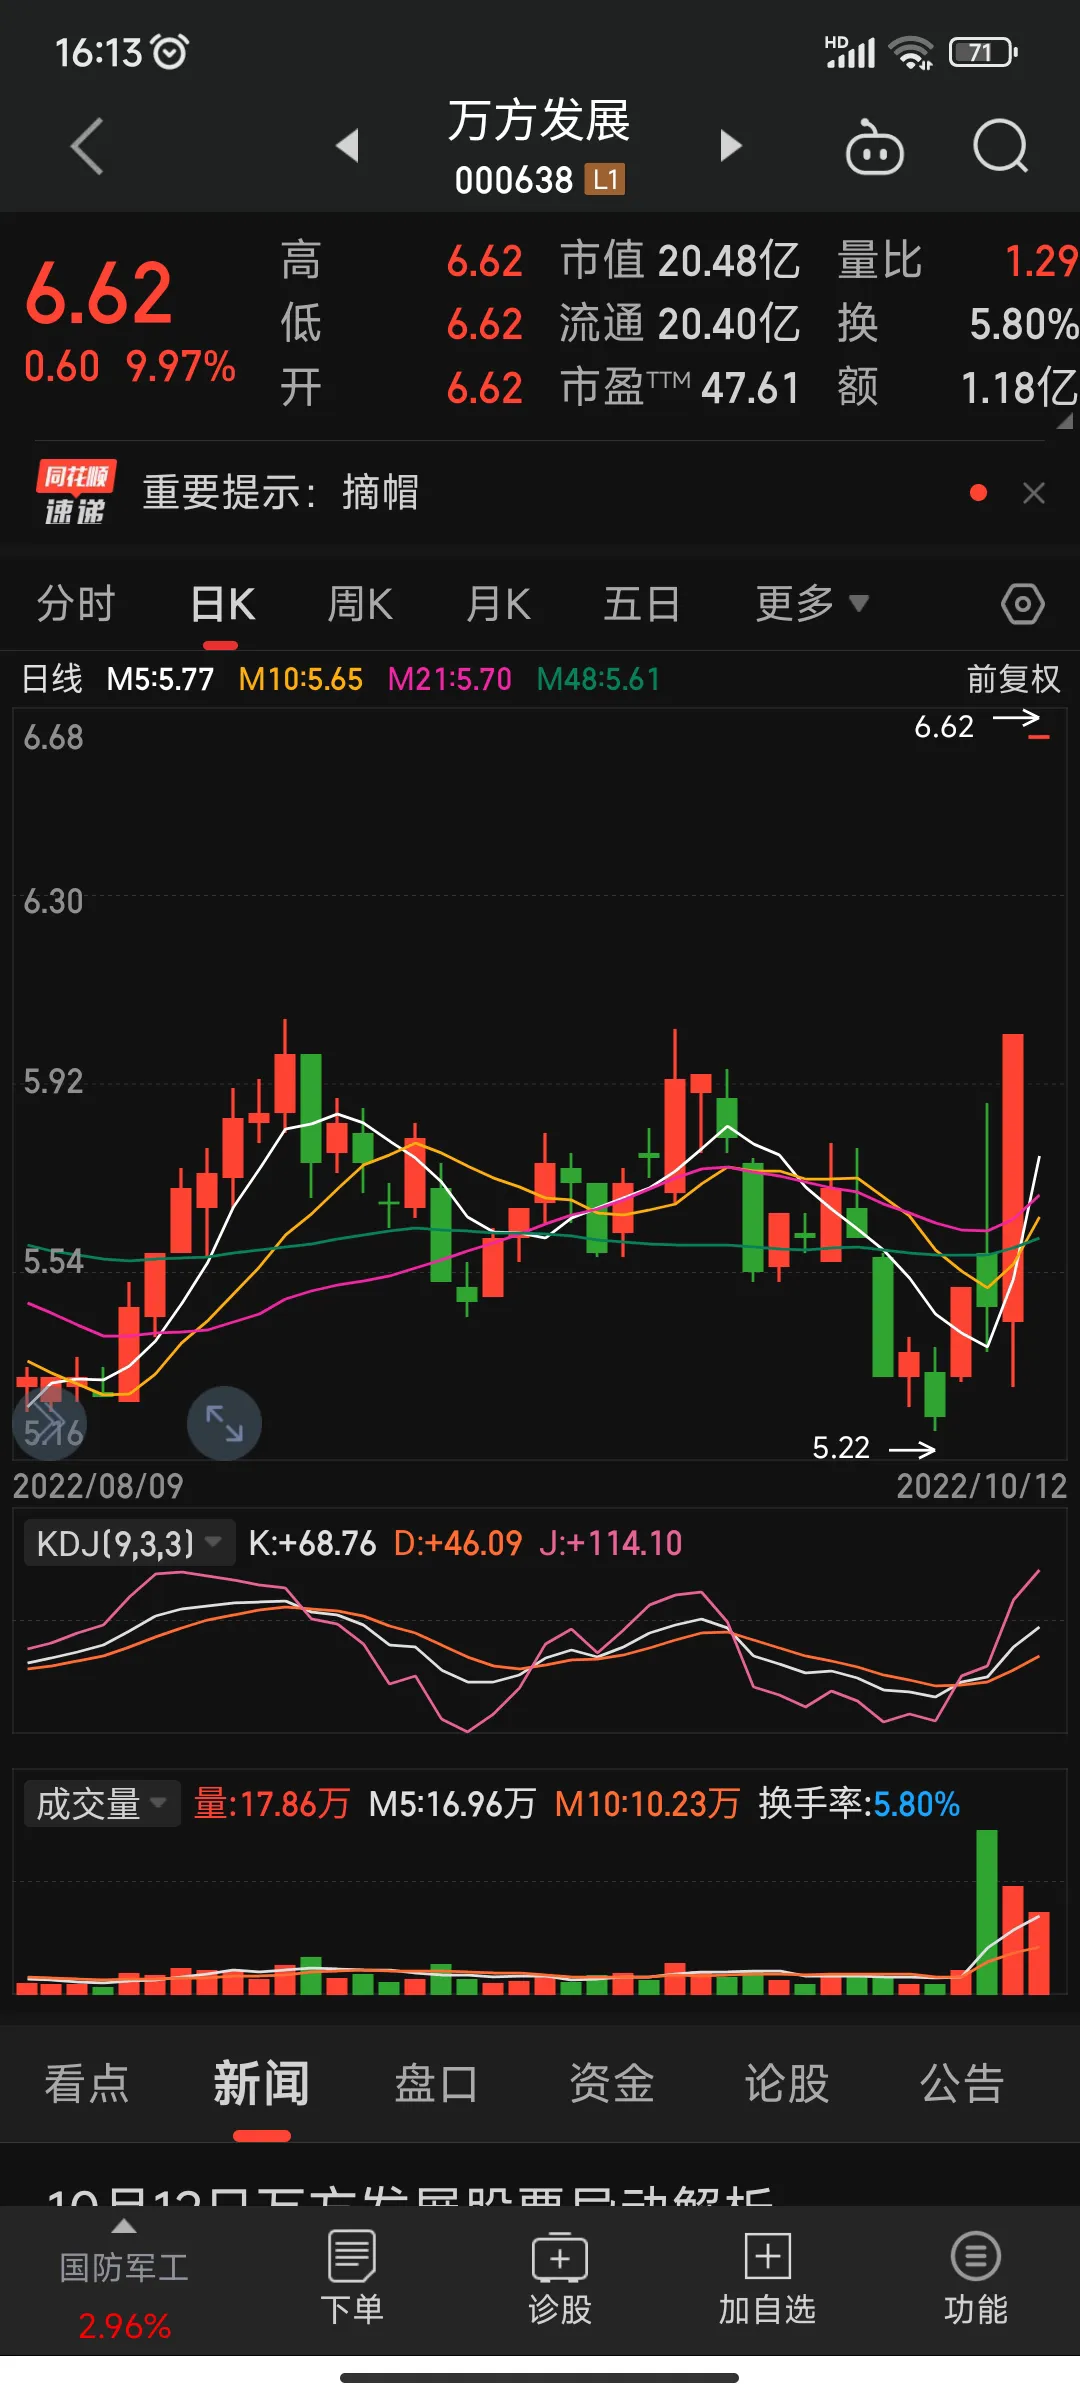
Task: Open the 论股 tab
Action: pos(786,2084)
